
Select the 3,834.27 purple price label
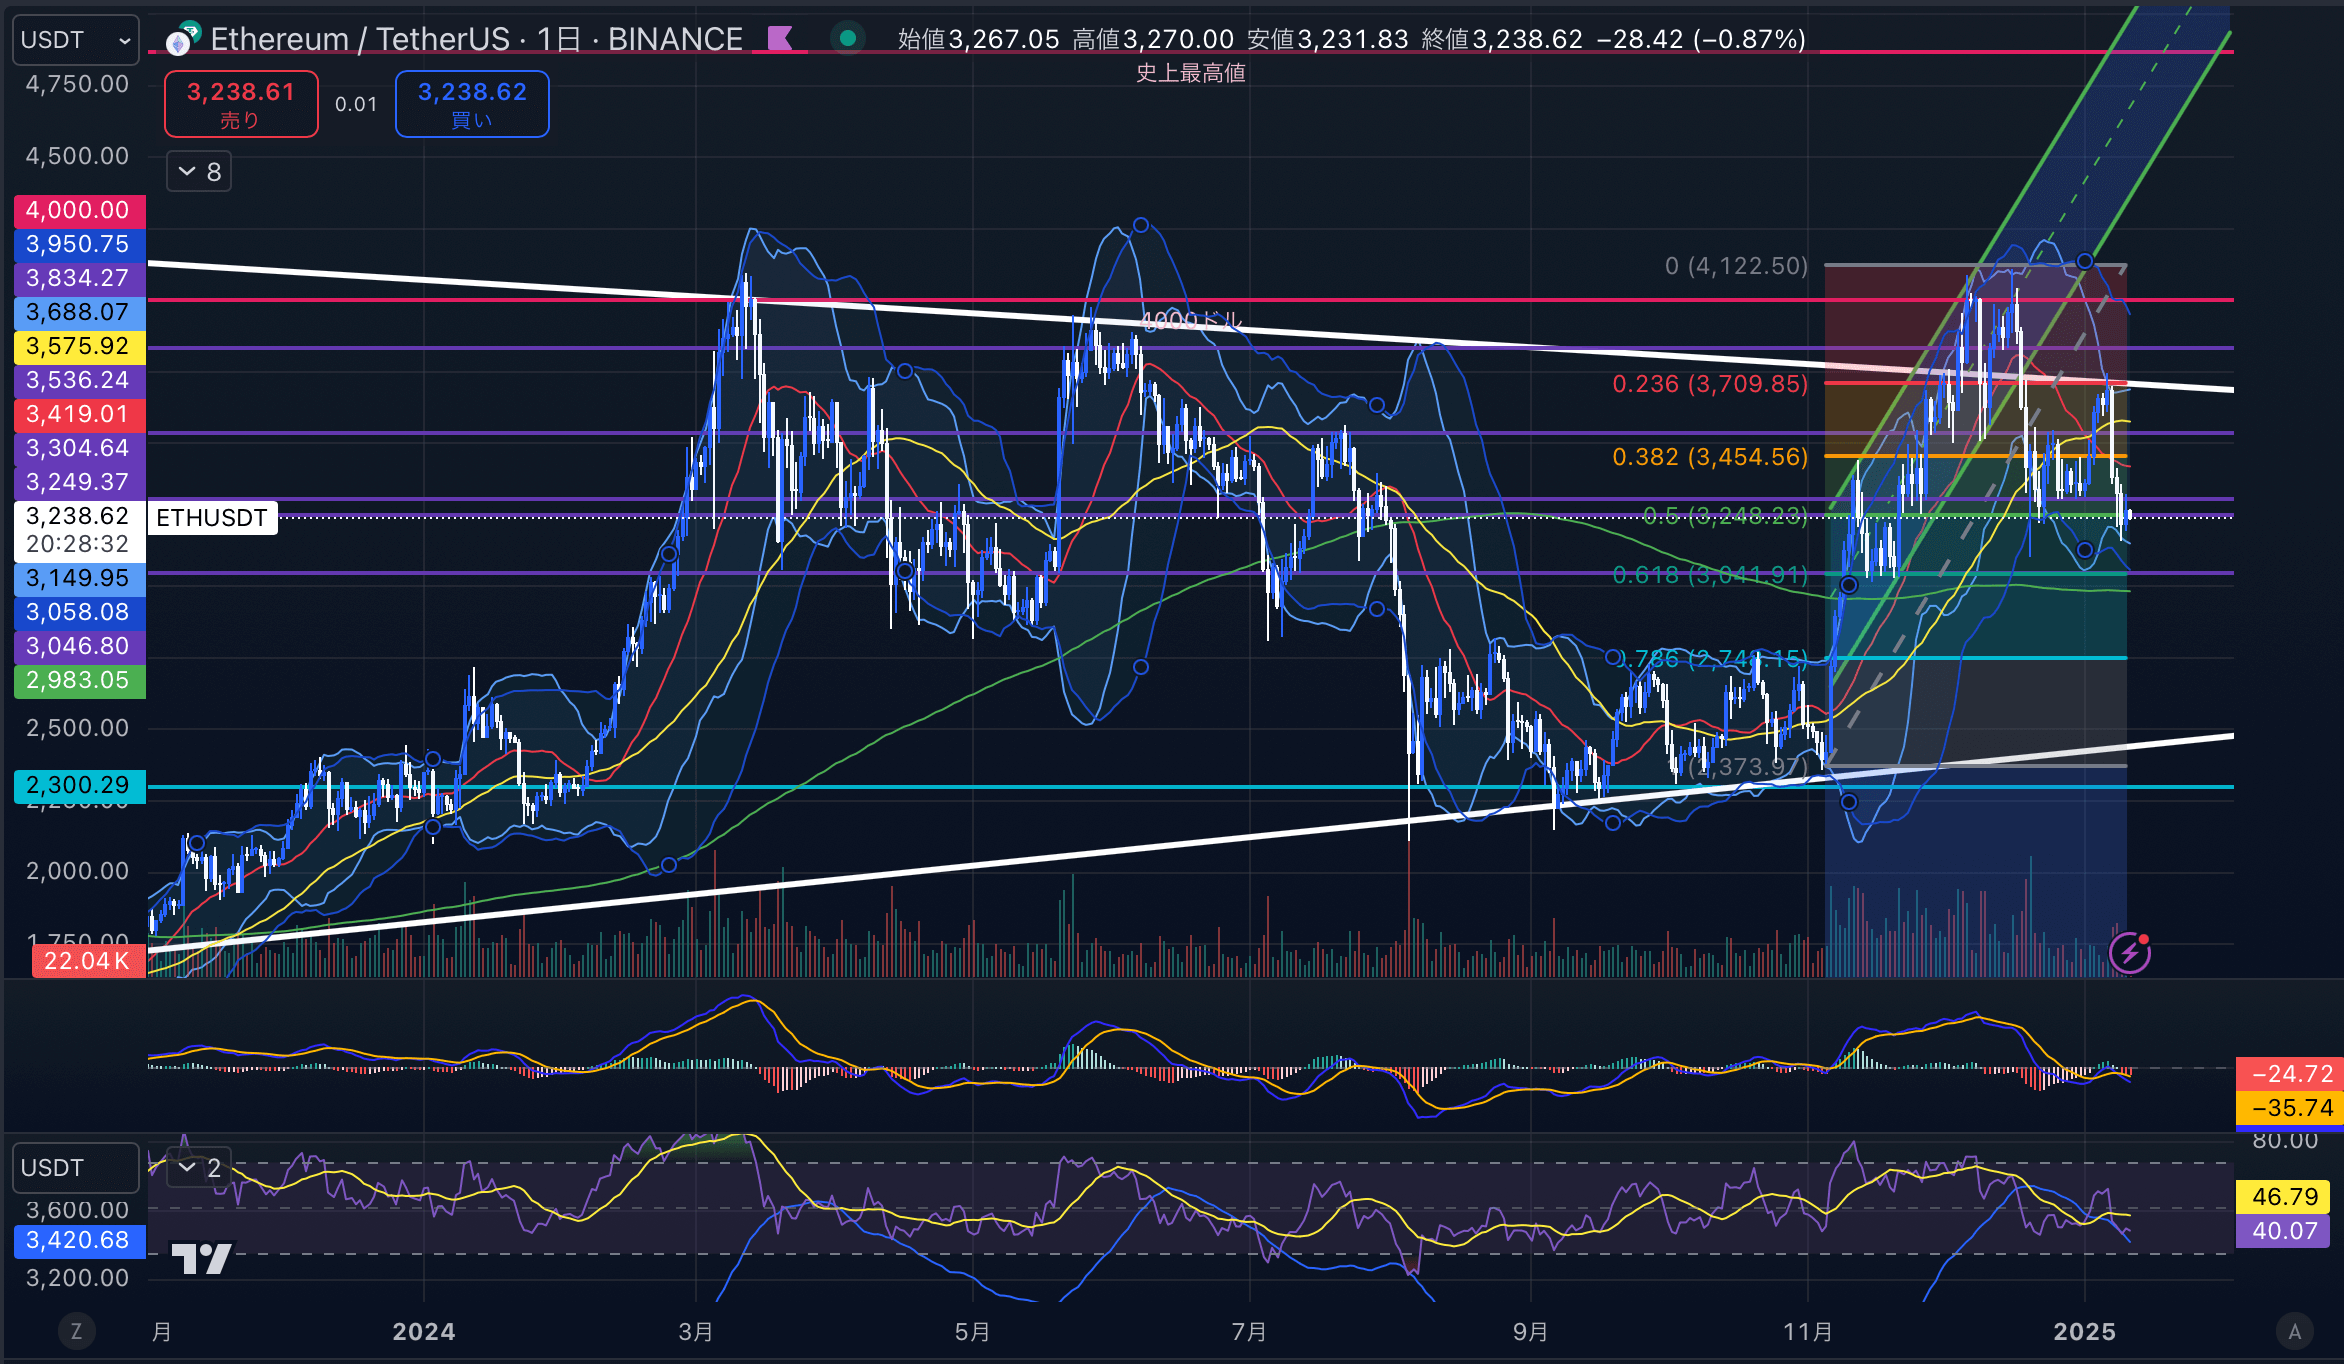[79, 278]
